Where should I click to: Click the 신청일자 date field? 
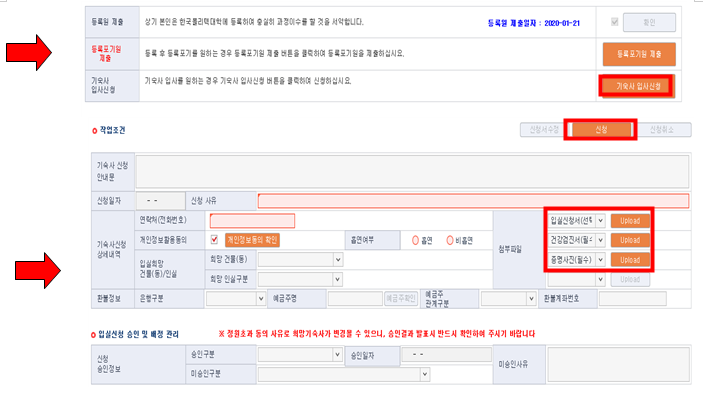tap(160, 200)
